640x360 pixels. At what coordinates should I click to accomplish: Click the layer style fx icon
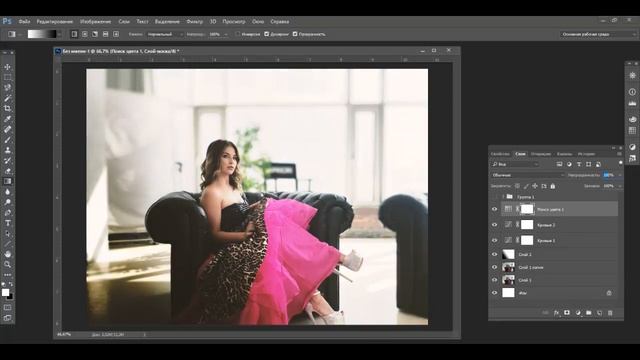(x=556, y=313)
